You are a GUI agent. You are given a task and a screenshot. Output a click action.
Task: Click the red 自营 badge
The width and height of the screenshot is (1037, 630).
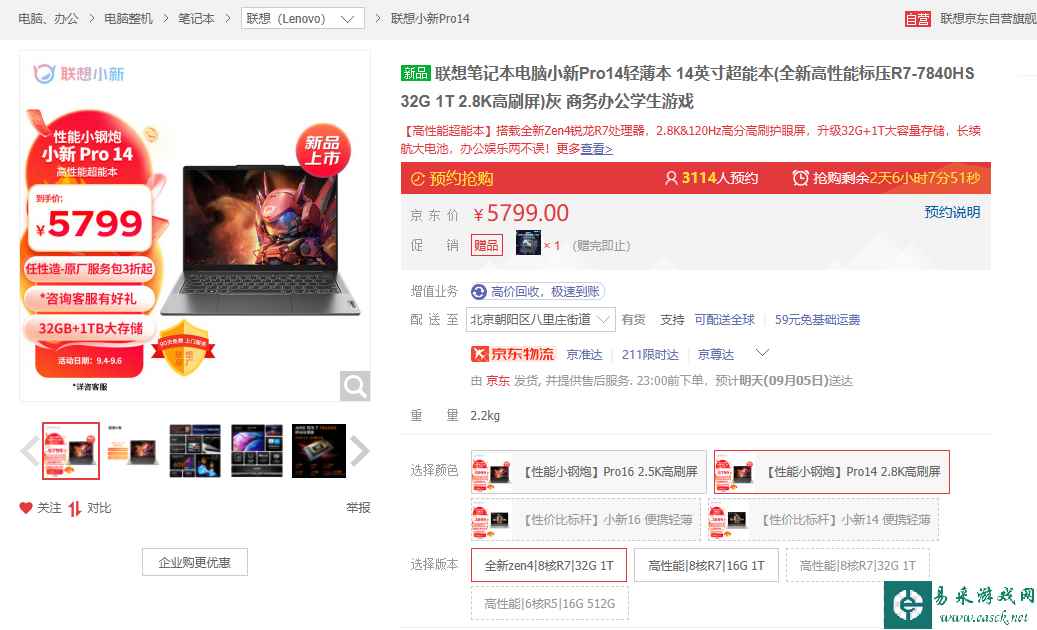pos(917,19)
